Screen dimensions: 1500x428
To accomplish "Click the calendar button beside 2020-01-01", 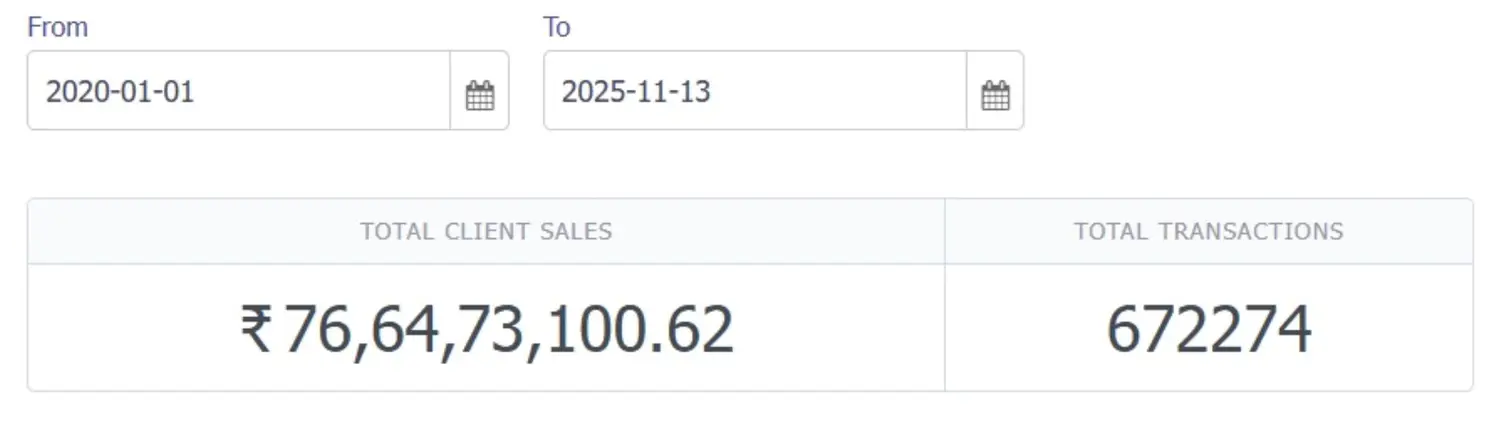I will (x=480, y=91).
